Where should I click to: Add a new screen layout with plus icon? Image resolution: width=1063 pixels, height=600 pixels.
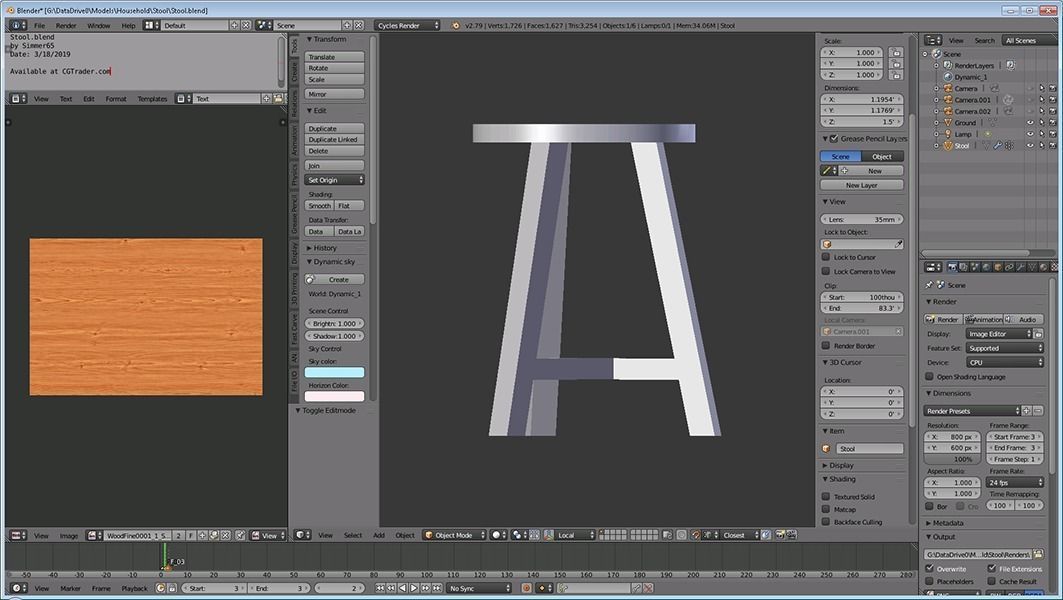point(235,25)
